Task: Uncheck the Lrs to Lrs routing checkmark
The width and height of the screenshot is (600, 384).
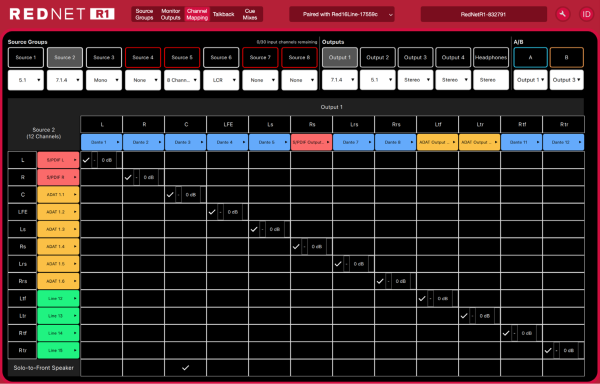Action: point(338,264)
